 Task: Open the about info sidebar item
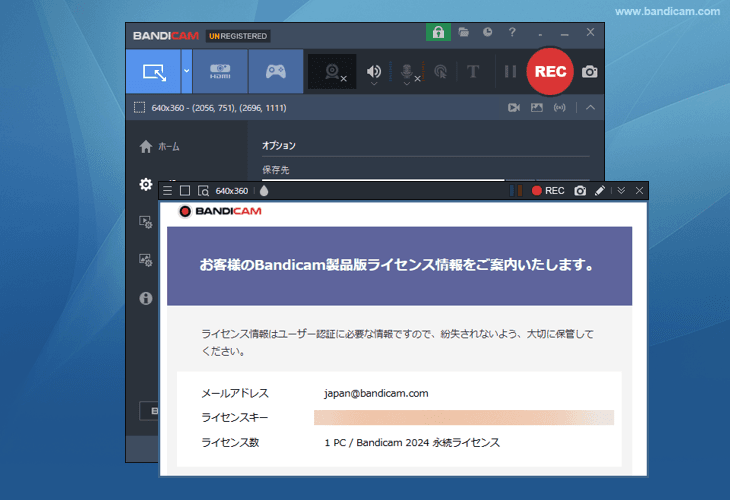pos(146,298)
